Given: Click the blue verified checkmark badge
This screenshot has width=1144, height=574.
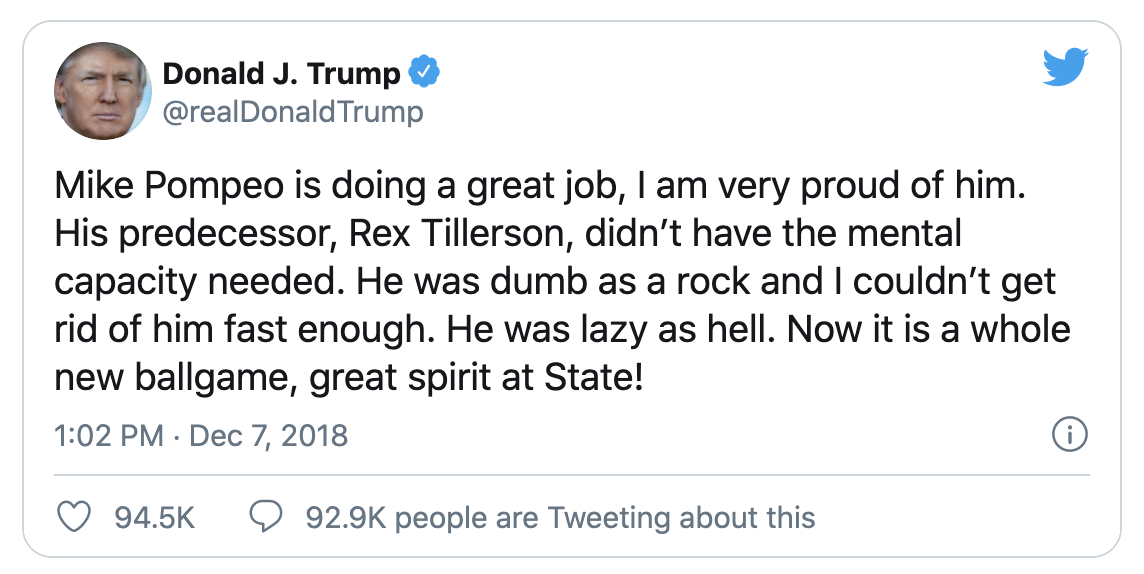Looking at the screenshot, I should (x=424, y=74).
